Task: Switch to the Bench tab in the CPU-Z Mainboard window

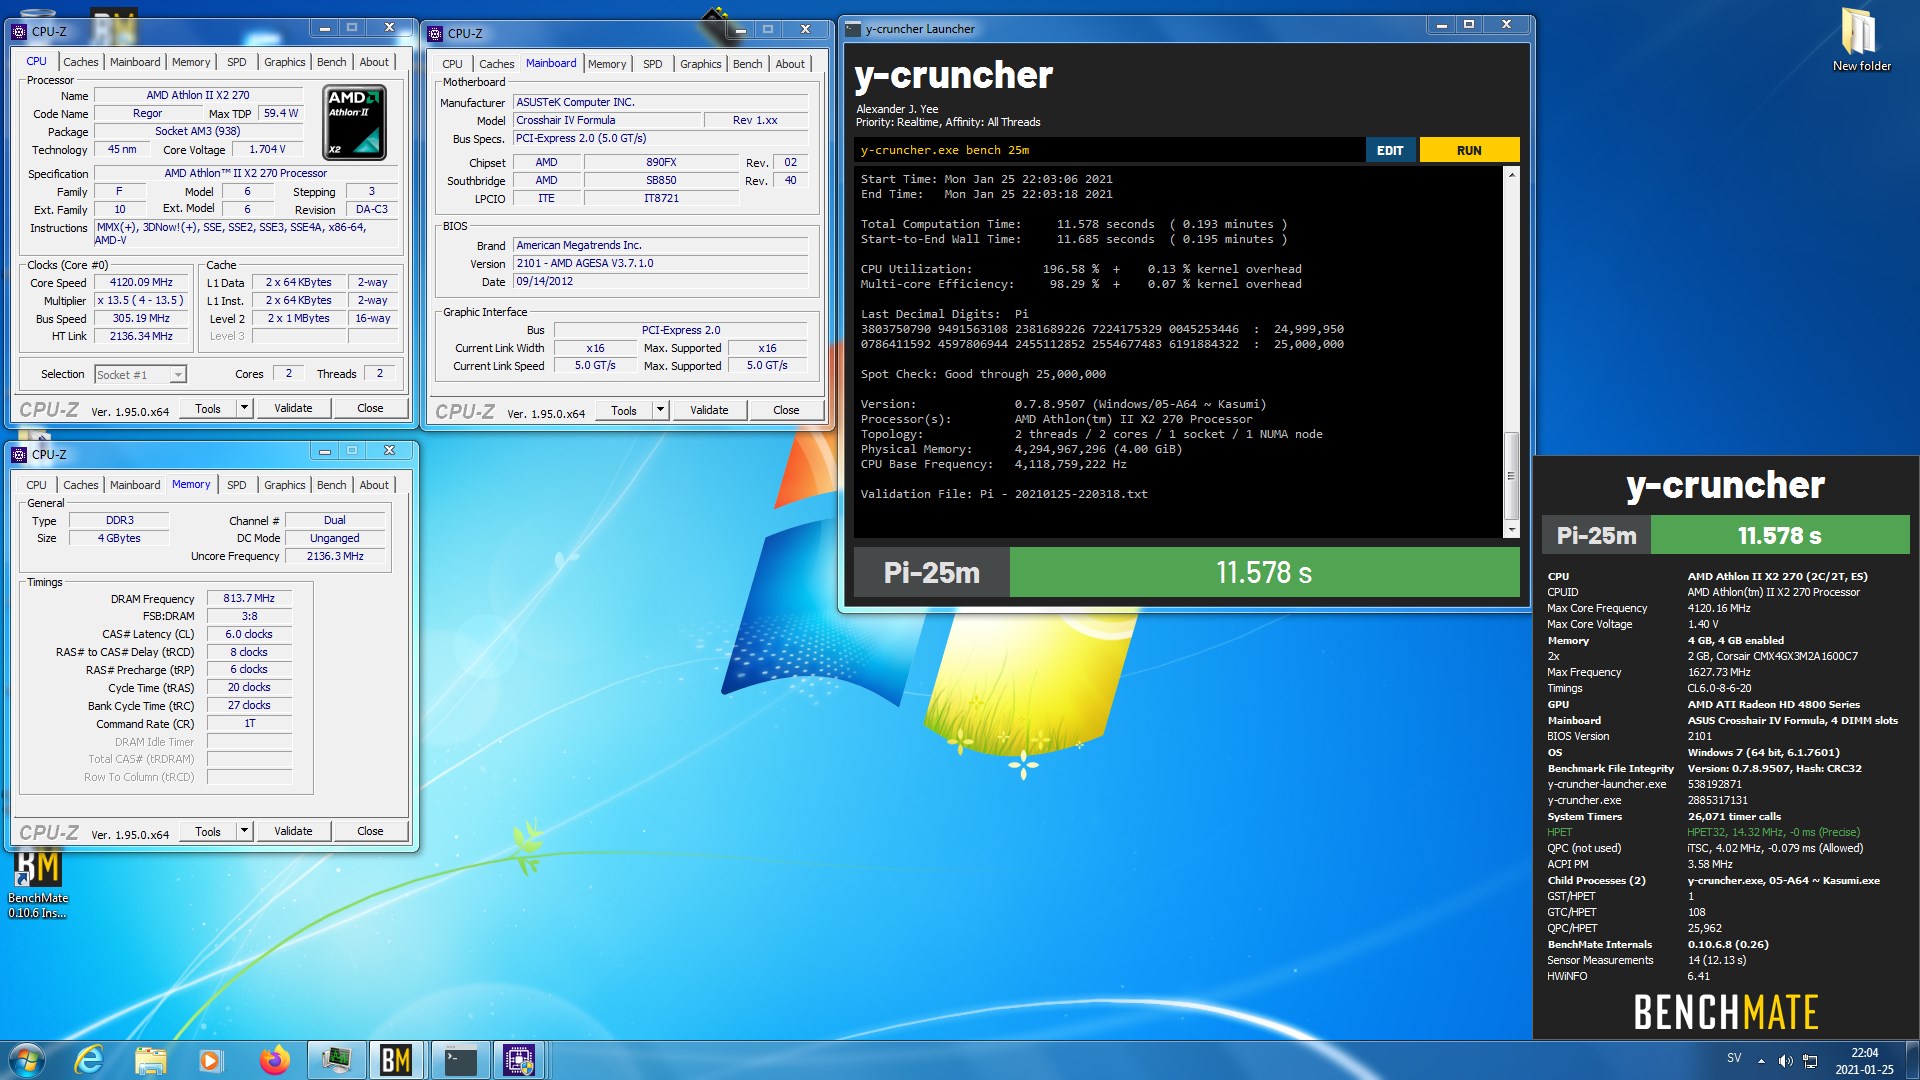Action: (747, 64)
